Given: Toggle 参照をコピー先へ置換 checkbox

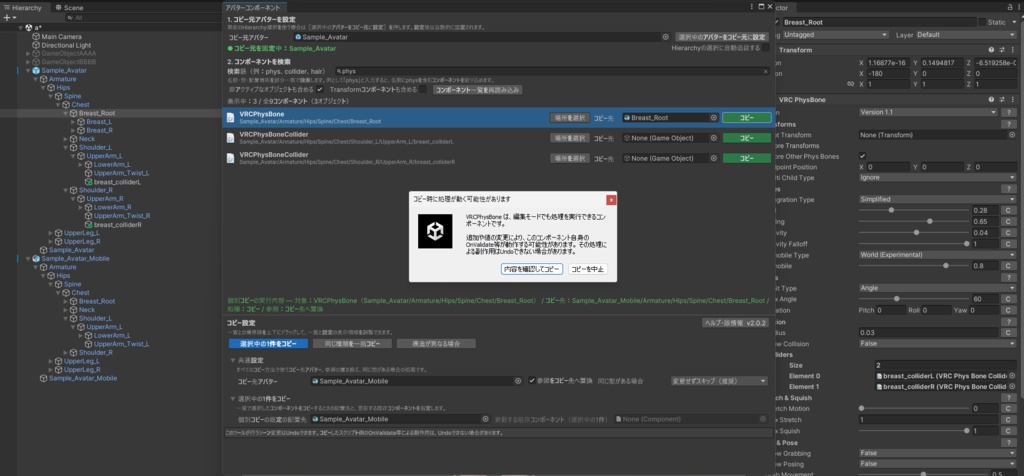Looking at the screenshot, I should [532, 381].
